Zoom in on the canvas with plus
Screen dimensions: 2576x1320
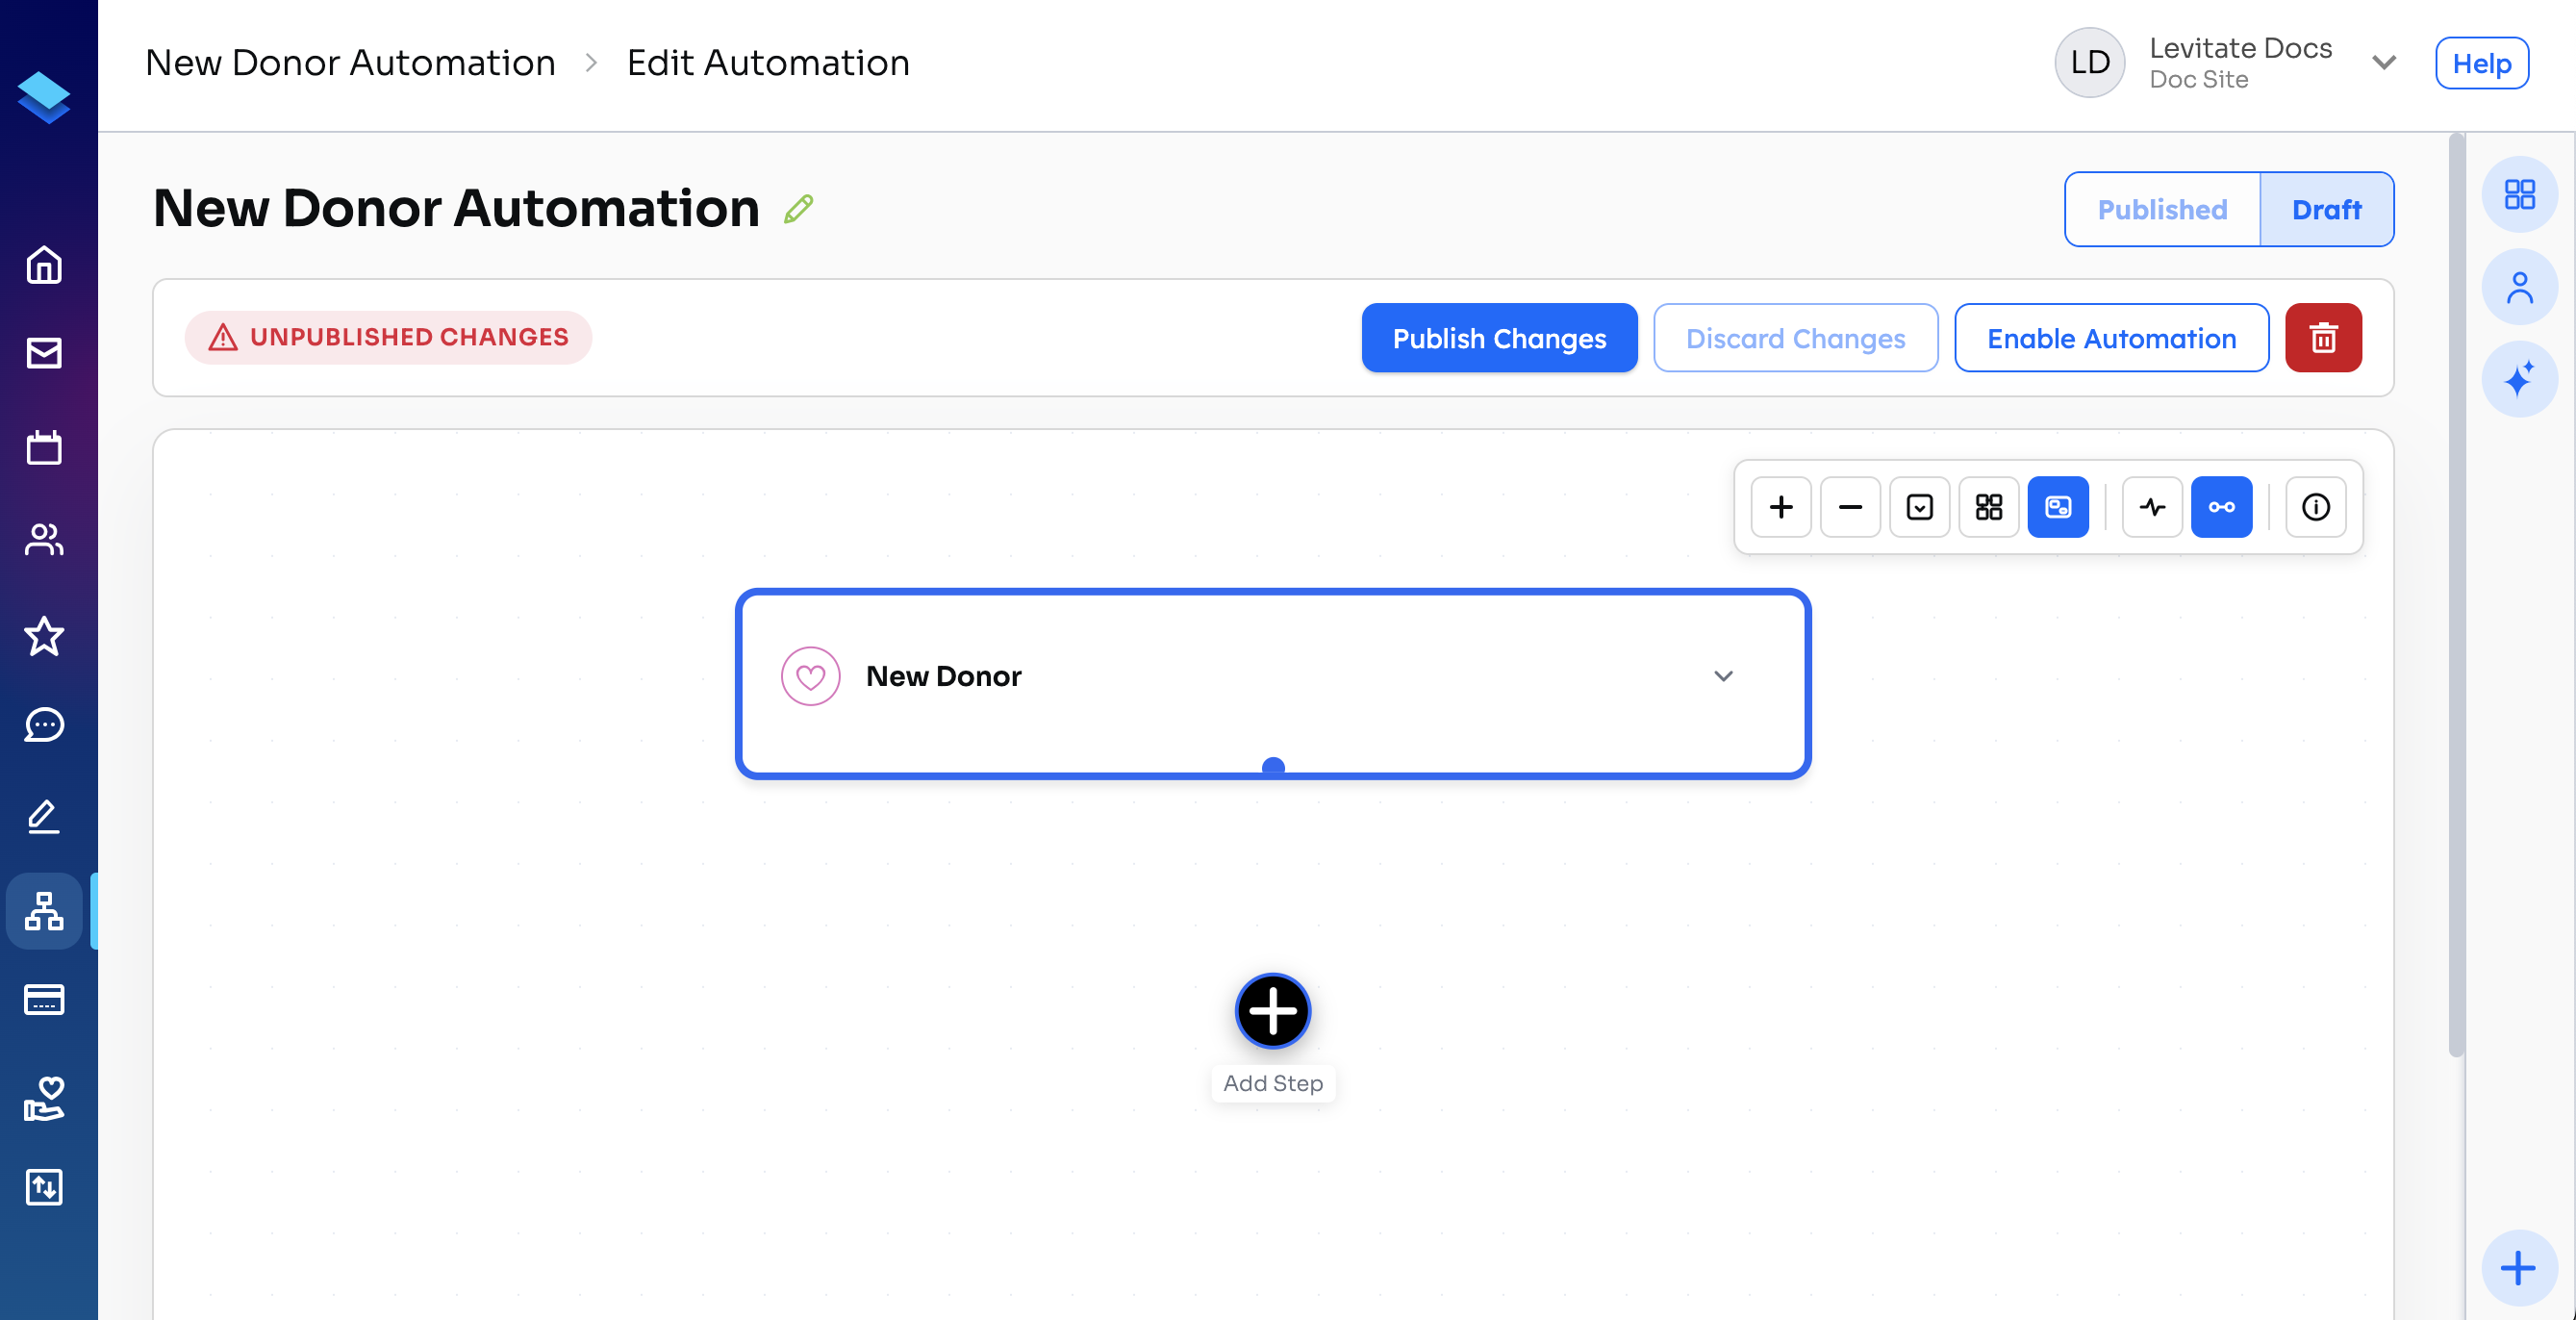1781,507
